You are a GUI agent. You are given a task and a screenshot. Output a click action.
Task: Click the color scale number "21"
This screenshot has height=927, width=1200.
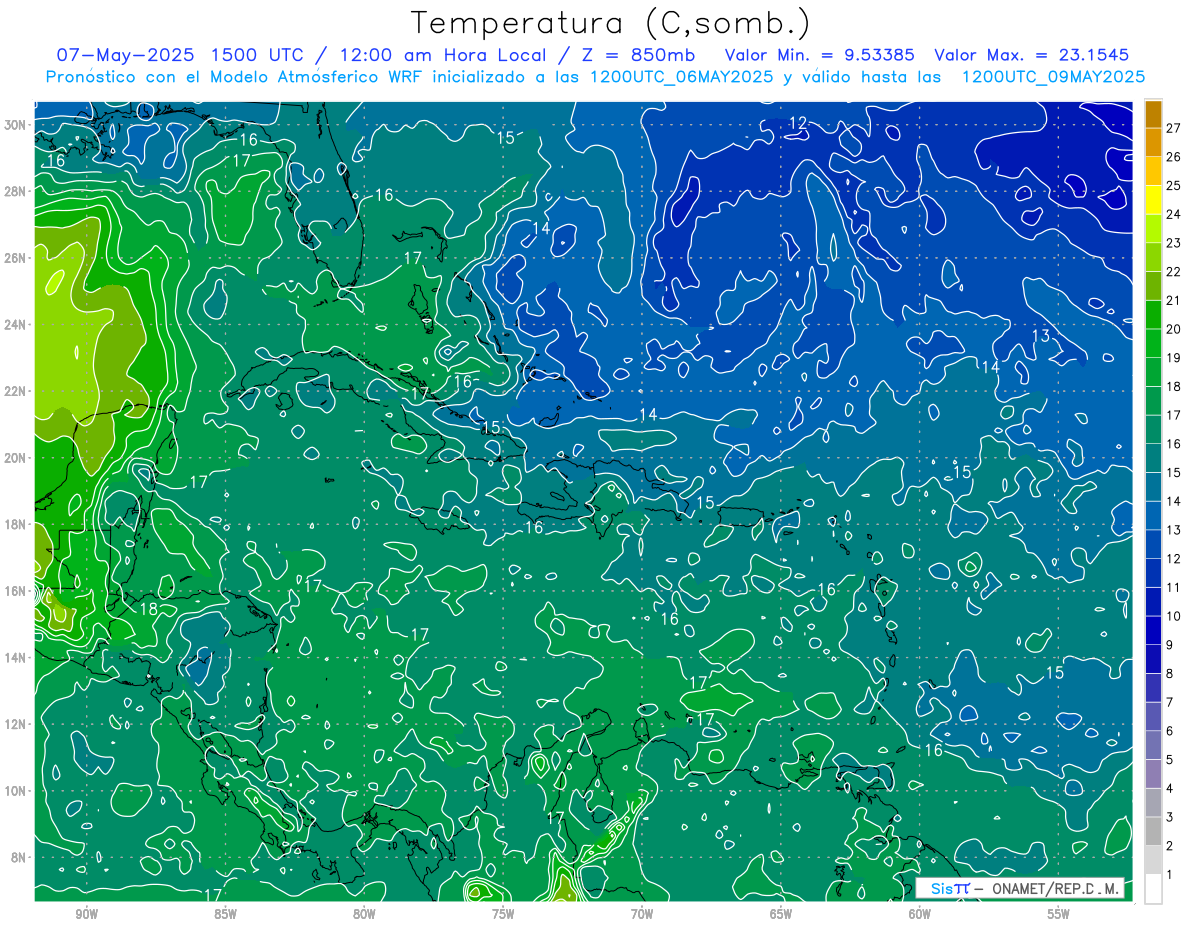(x=1174, y=300)
